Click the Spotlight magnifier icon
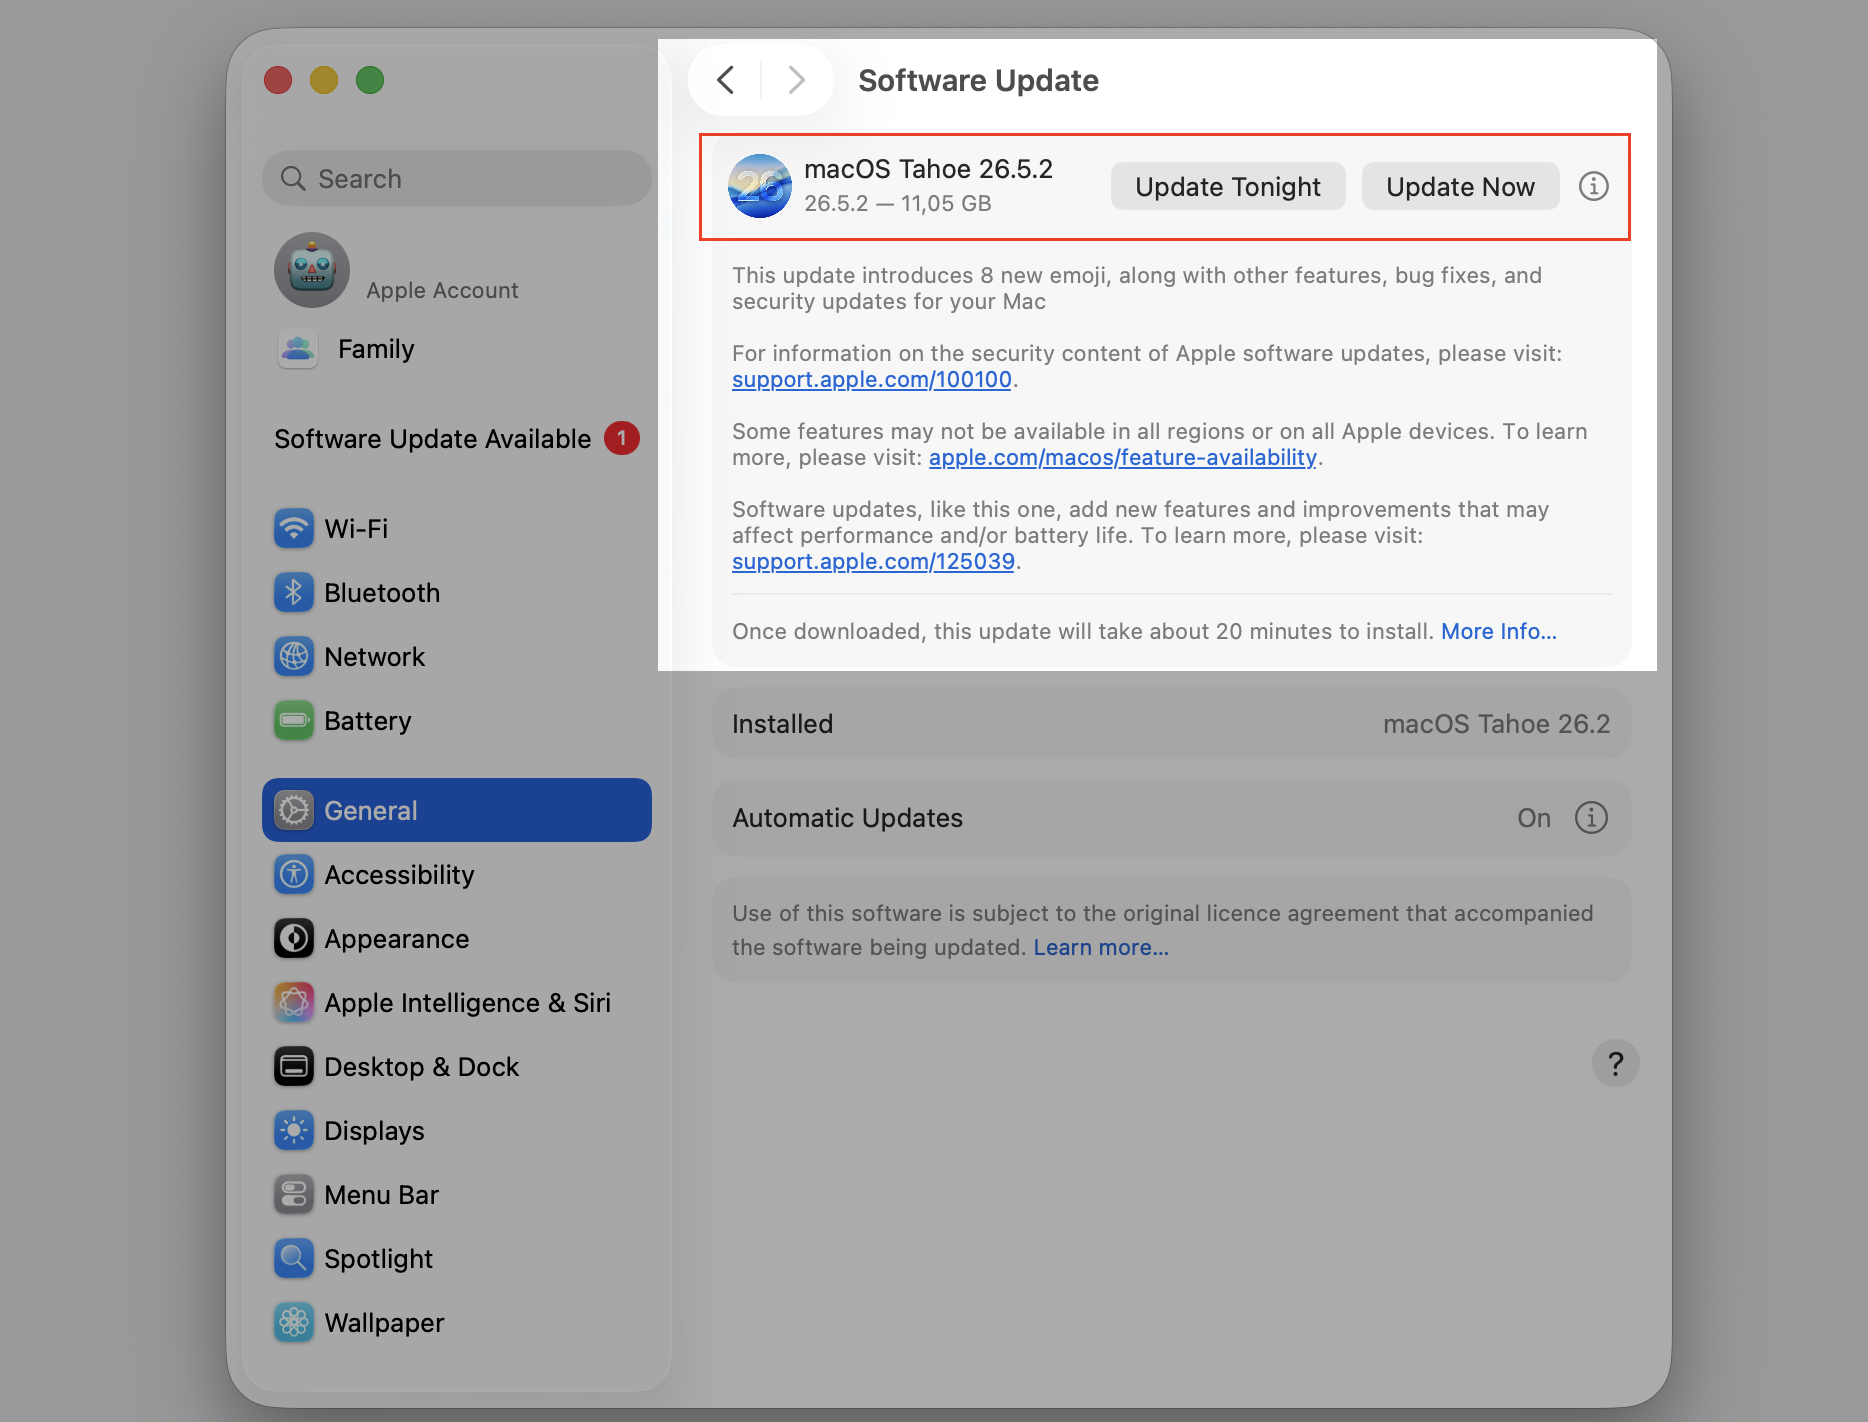Screen dimensions: 1868x1422 [294, 1258]
